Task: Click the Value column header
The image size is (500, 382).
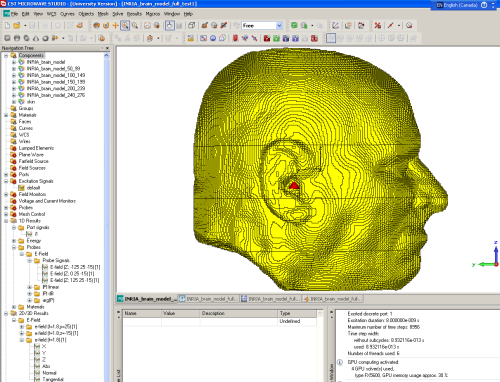Action: 181,313
